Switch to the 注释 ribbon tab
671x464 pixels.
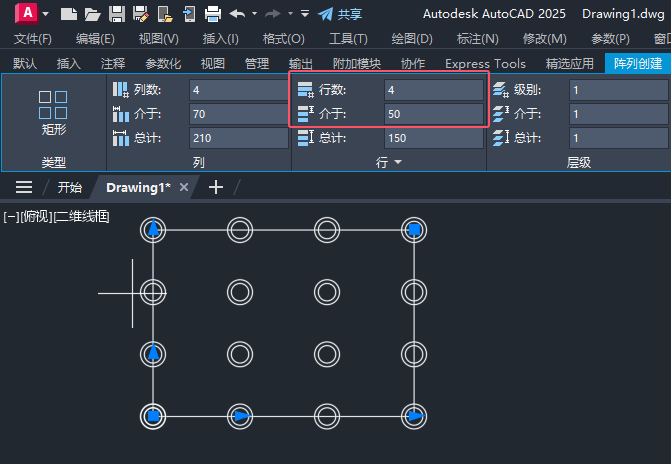(x=113, y=64)
